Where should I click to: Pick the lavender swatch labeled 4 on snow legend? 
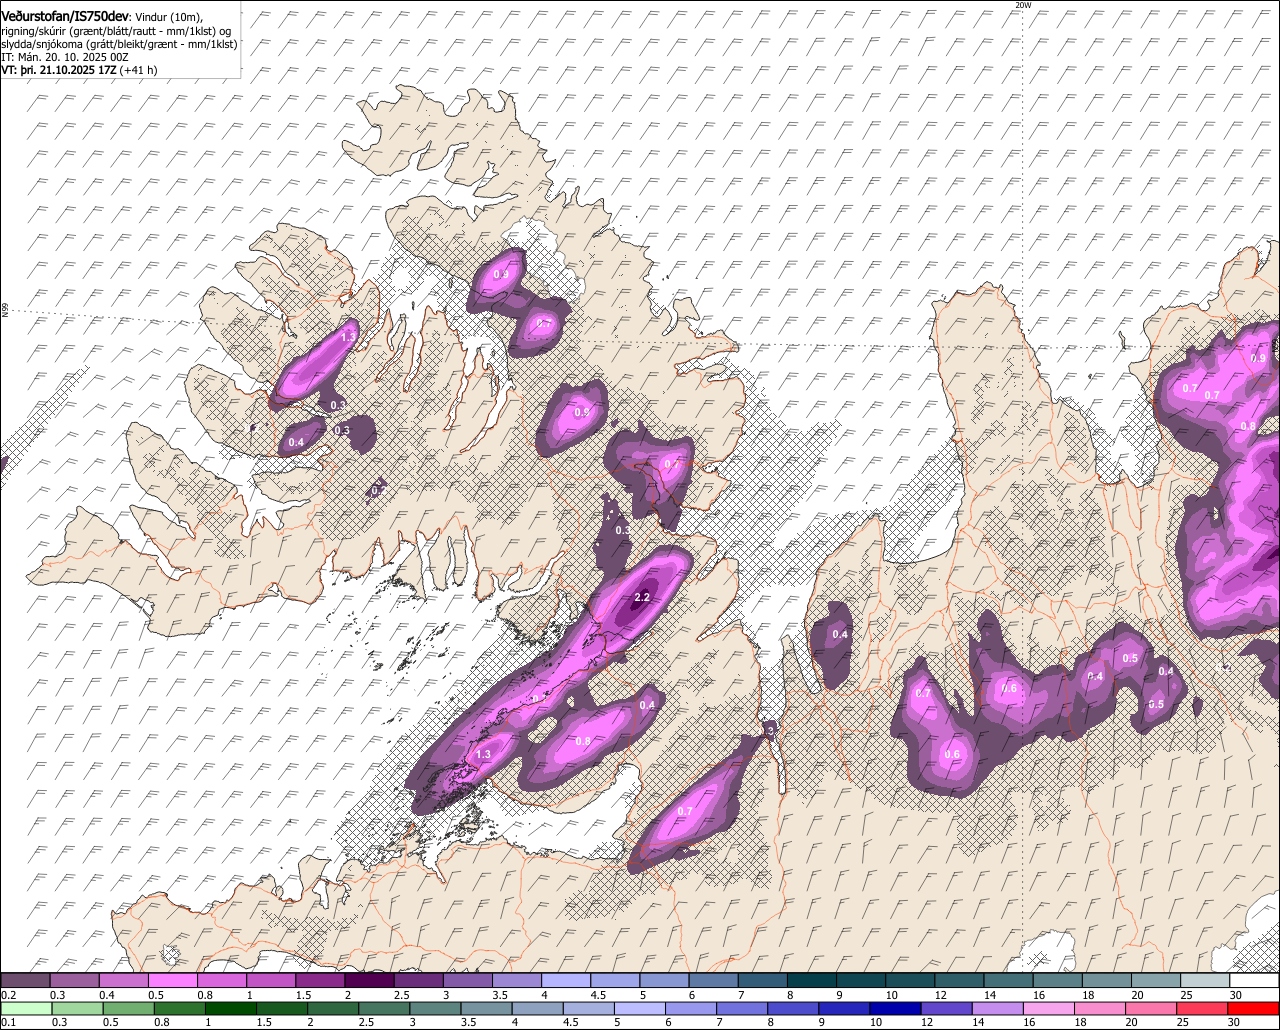(x=566, y=980)
